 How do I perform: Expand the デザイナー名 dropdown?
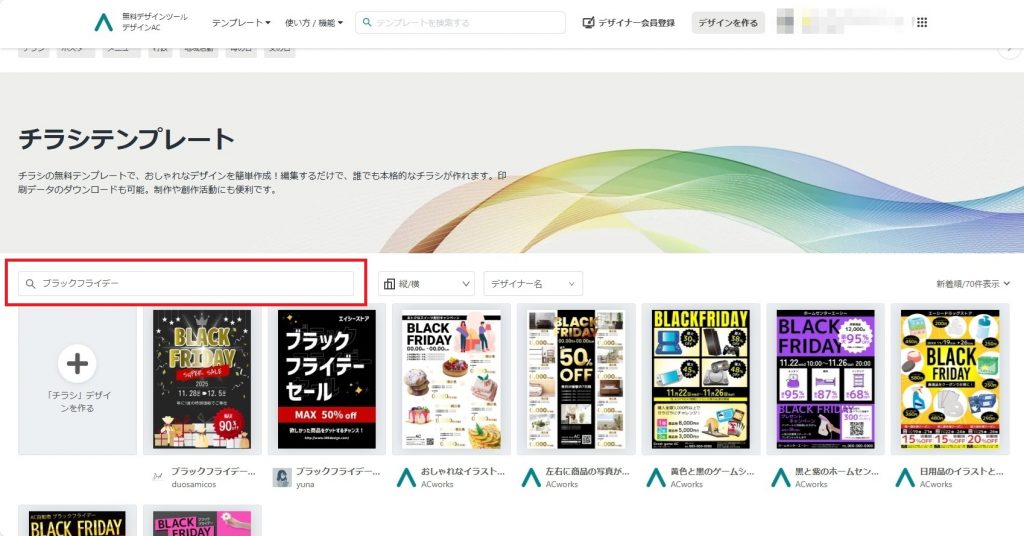pyautogui.click(x=532, y=284)
